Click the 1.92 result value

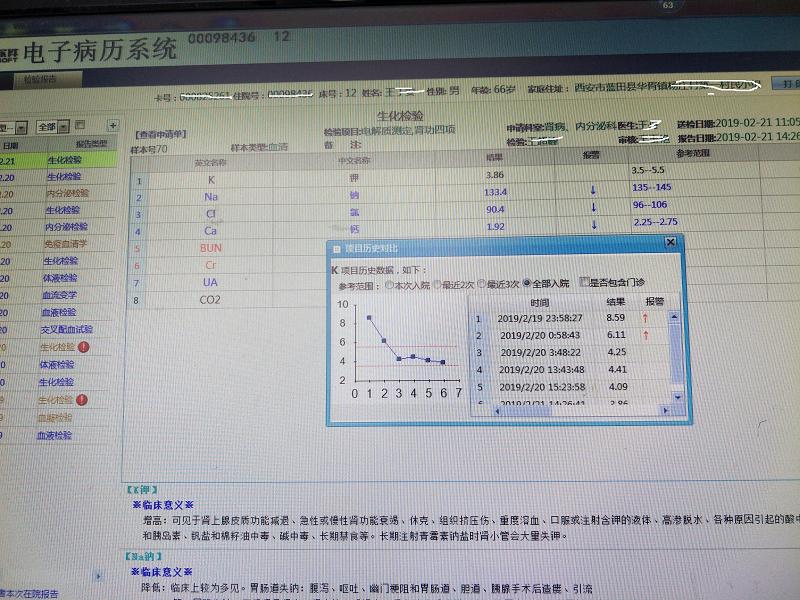coord(495,227)
